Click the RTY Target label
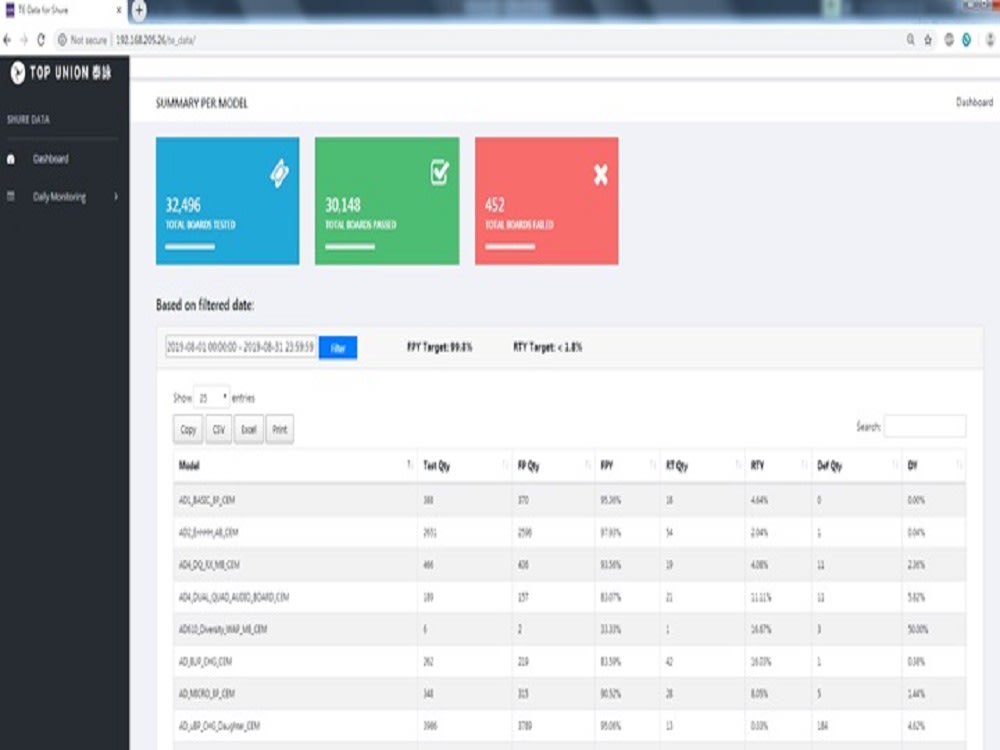Screen dimensions: 1000x750 click(x=547, y=347)
